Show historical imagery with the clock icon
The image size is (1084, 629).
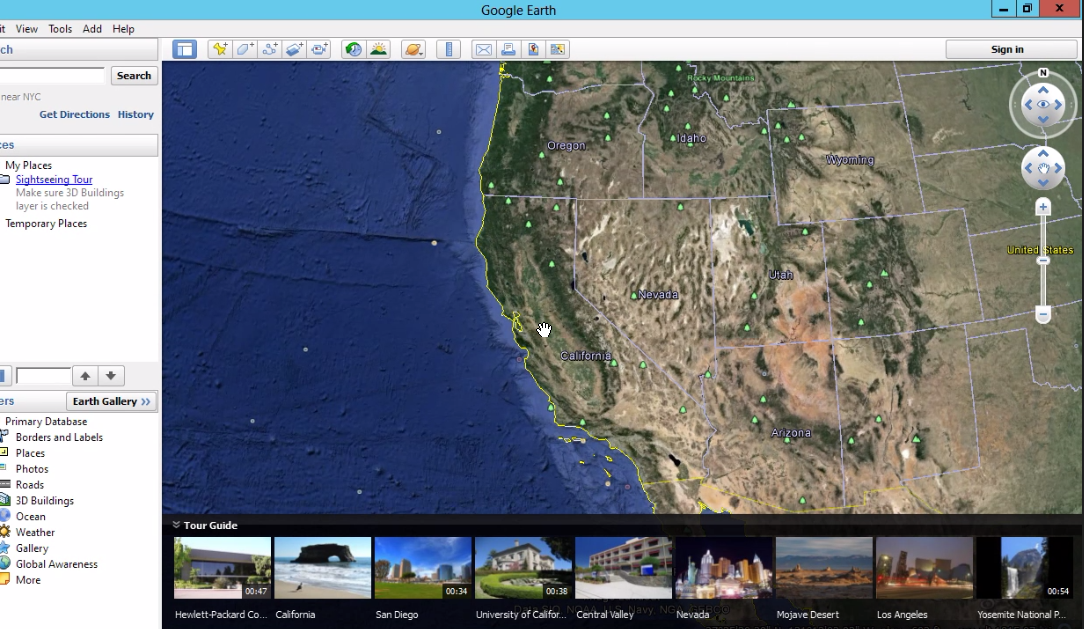click(x=353, y=49)
